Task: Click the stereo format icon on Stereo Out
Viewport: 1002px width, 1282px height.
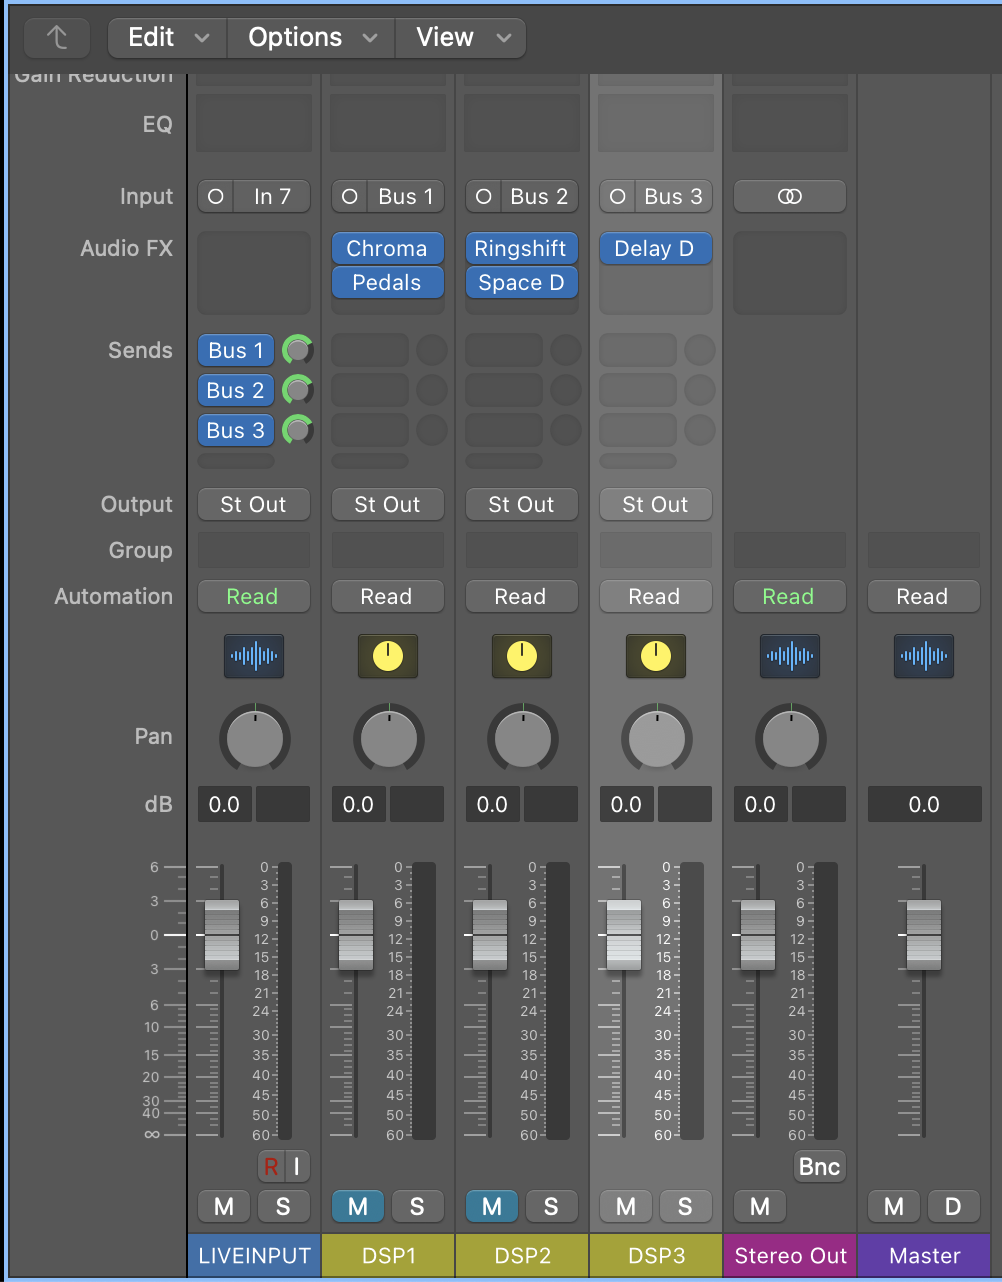Action: click(790, 197)
